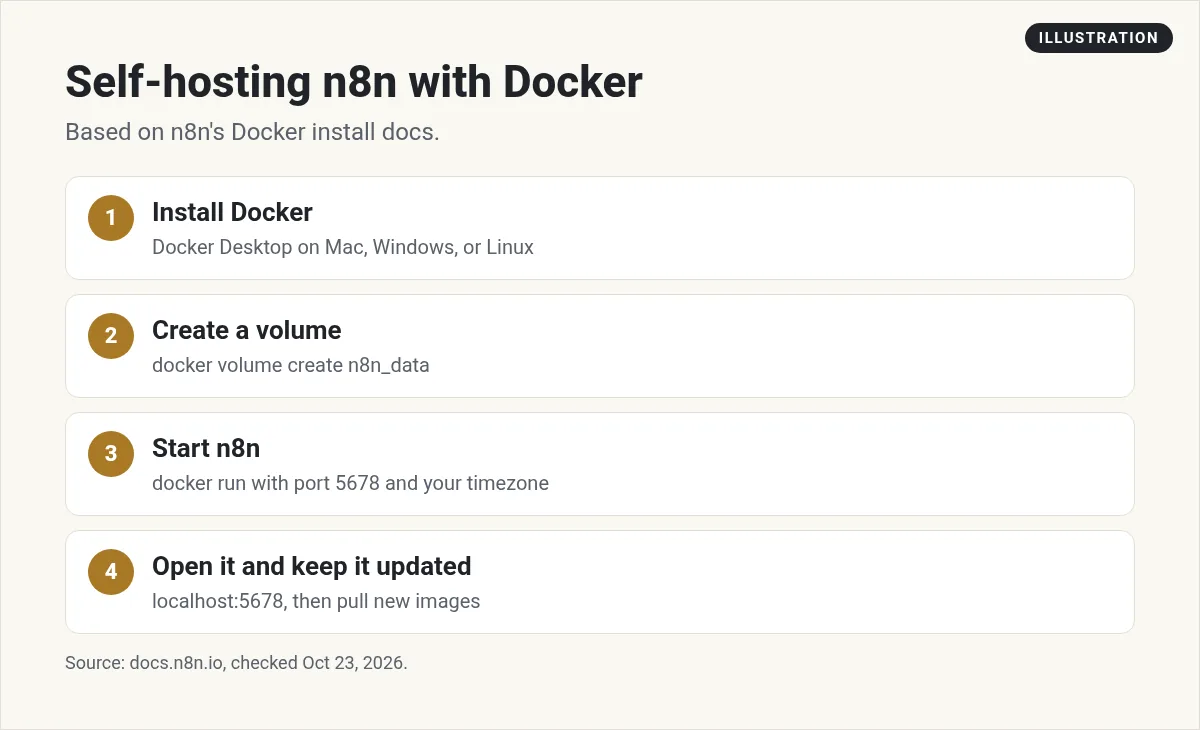Screen dimensions: 1200x730
Task: Click "docker run with port 5678 and your timezone"
Action: (350, 483)
